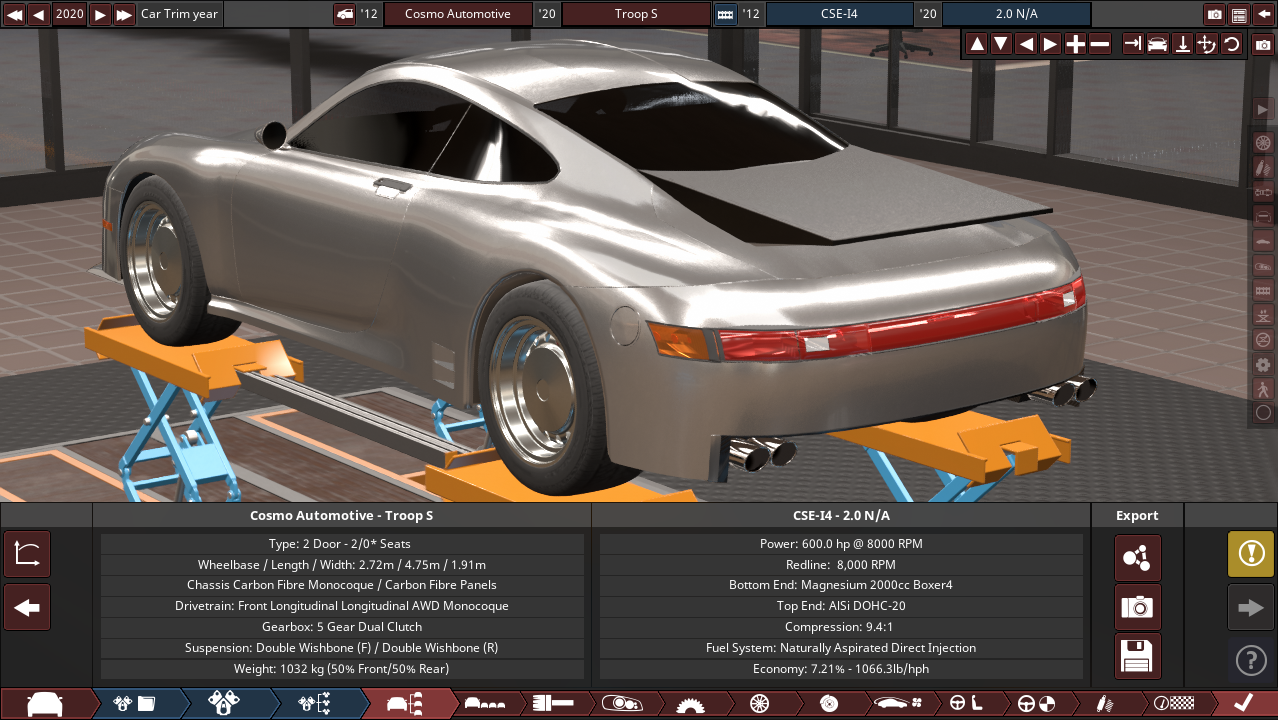Switch to the car trim tree tab
Viewport: 1278px width, 720px height.
point(404,704)
